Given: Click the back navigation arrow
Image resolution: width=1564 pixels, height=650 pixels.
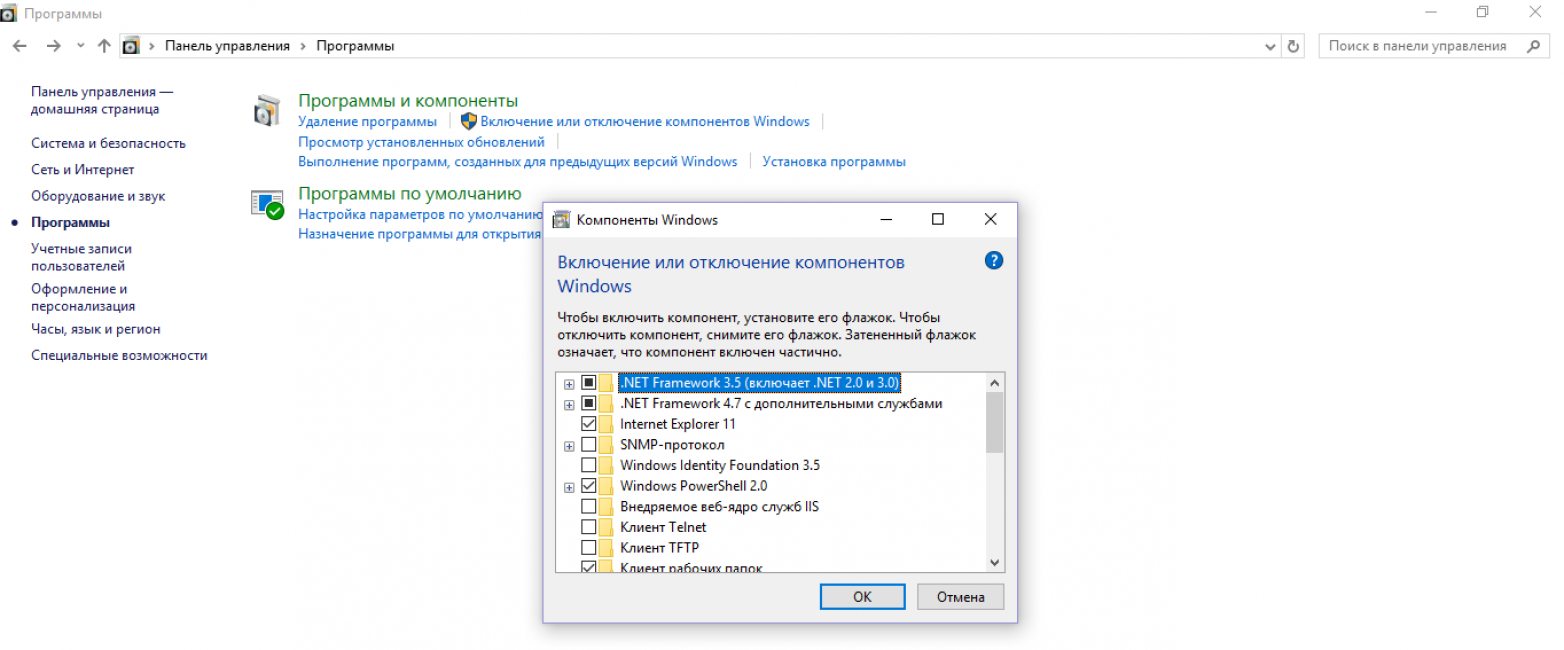Looking at the screenshot, I should tap(20, 46).
